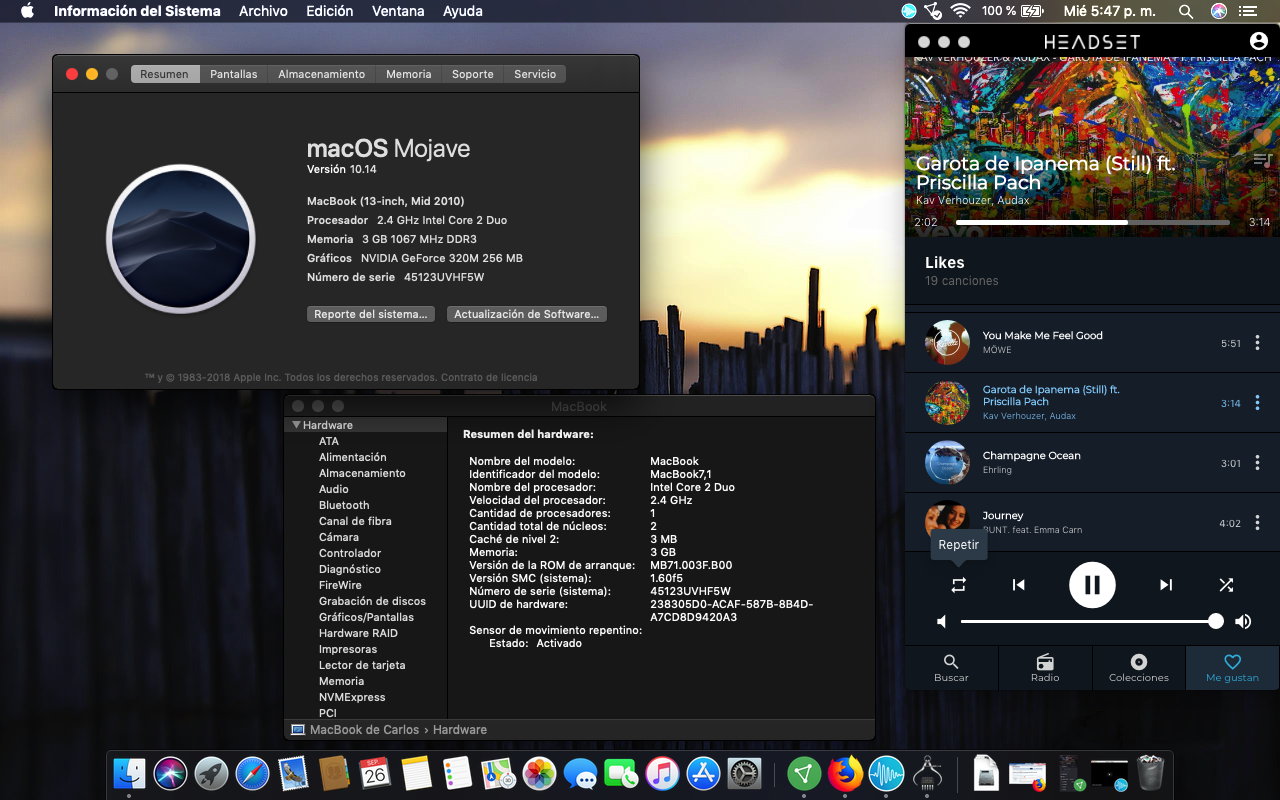Viewport: 1280px width, 800px height.
Task: Open the Buscar search tab
Action: point(951,668)
